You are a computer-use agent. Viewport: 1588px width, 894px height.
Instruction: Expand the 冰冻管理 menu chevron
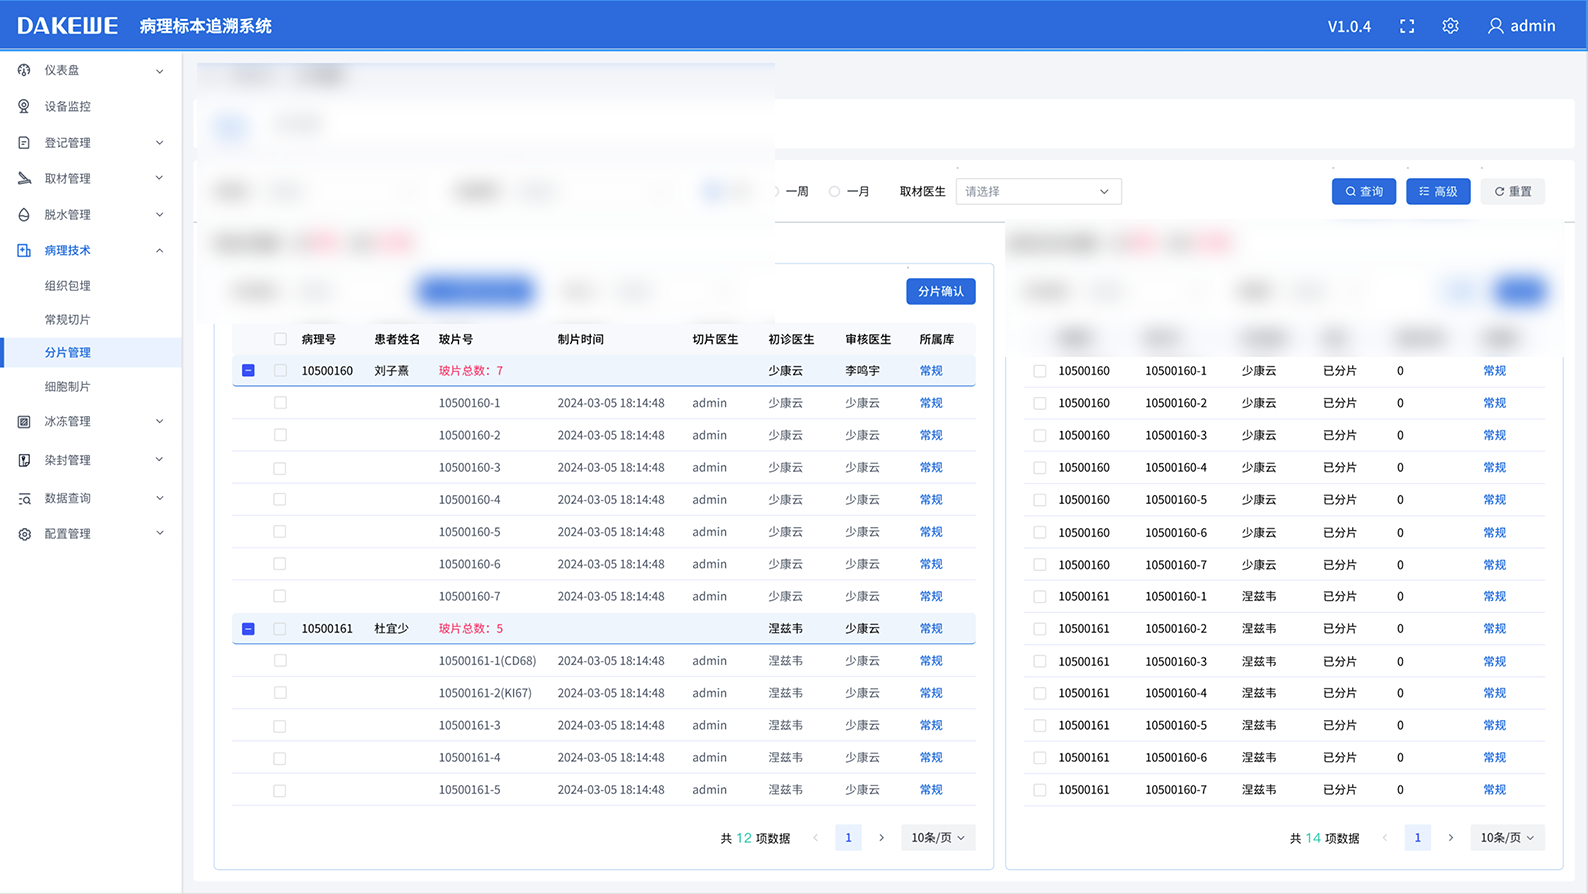159,422
